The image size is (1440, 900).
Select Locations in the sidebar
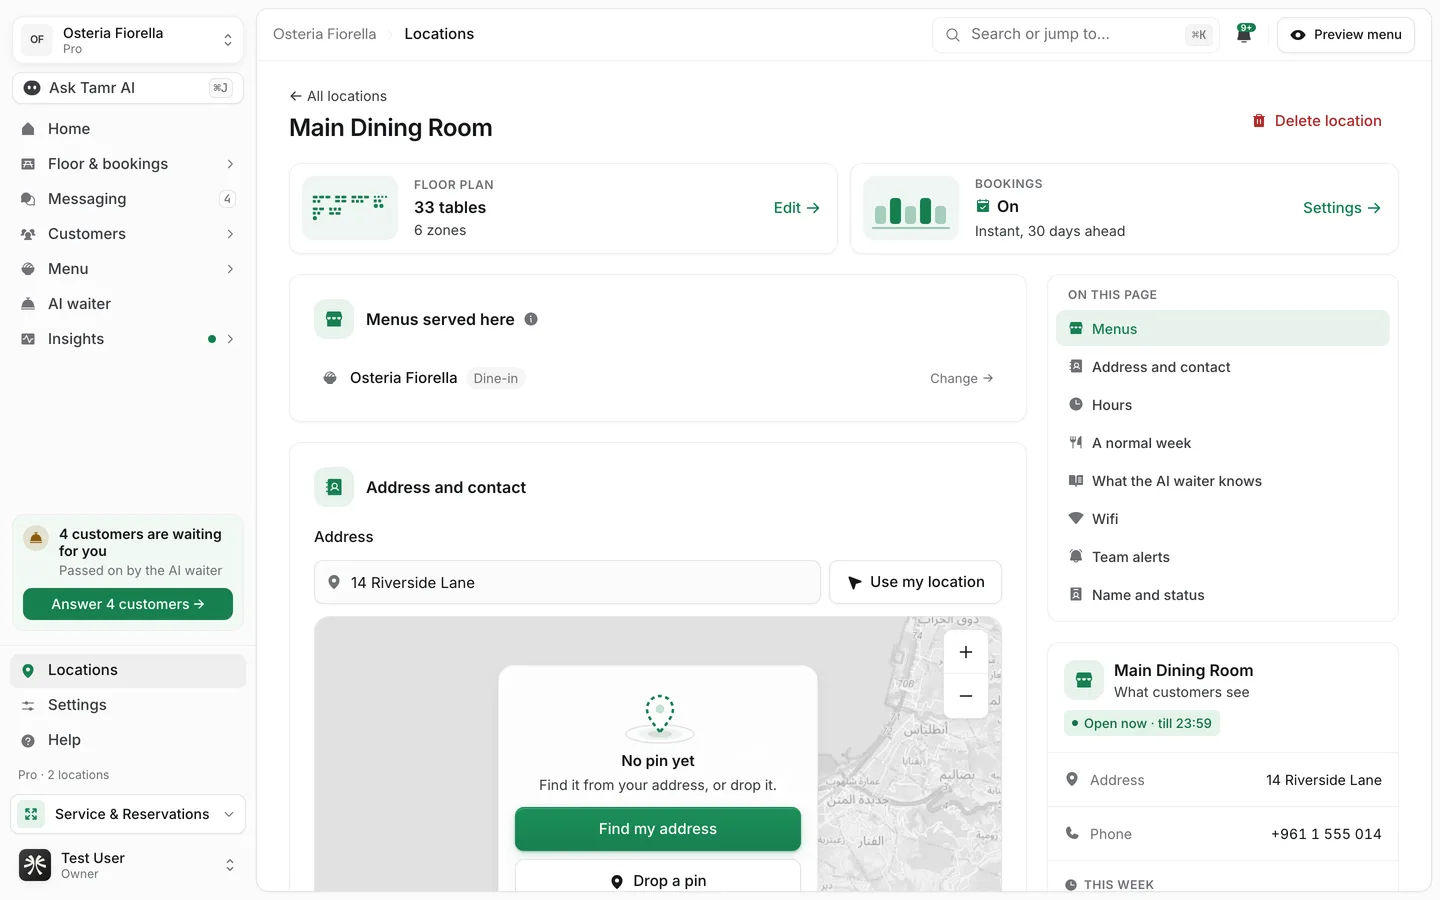coord(128,670)
